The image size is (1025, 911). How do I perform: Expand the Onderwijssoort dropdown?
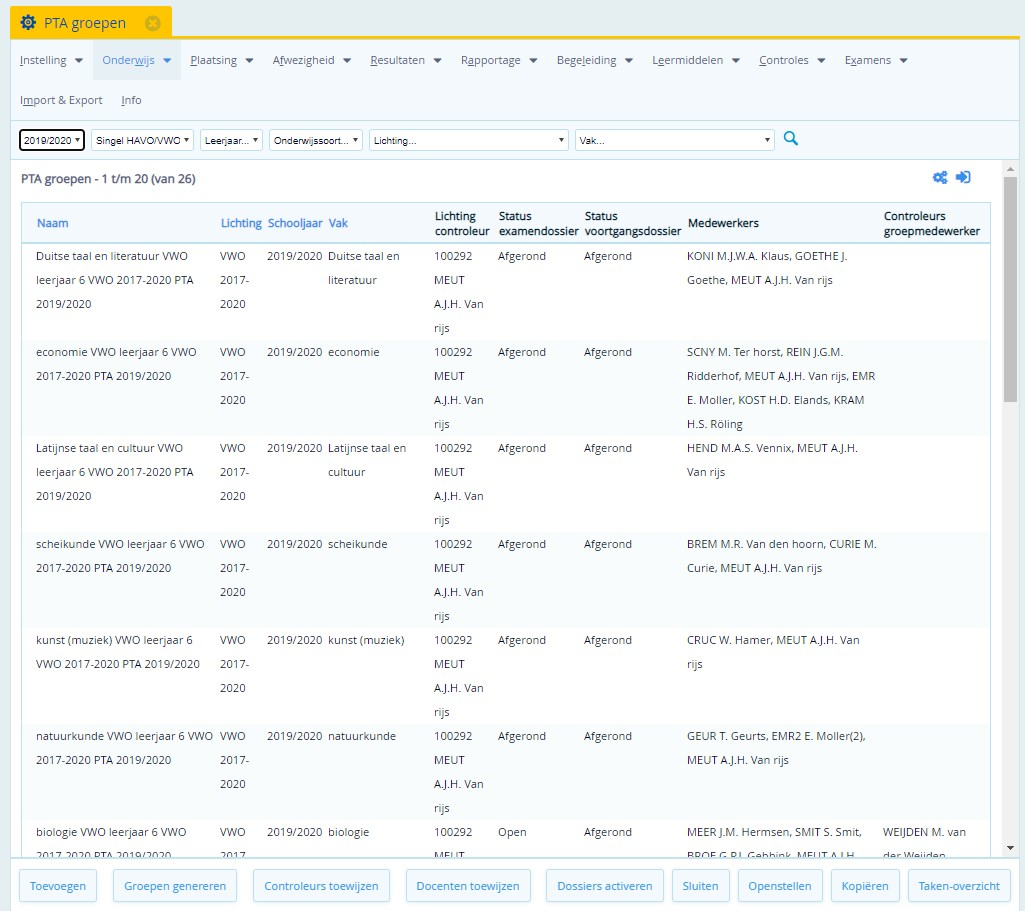pyautogui.click(x=316, y=140)
